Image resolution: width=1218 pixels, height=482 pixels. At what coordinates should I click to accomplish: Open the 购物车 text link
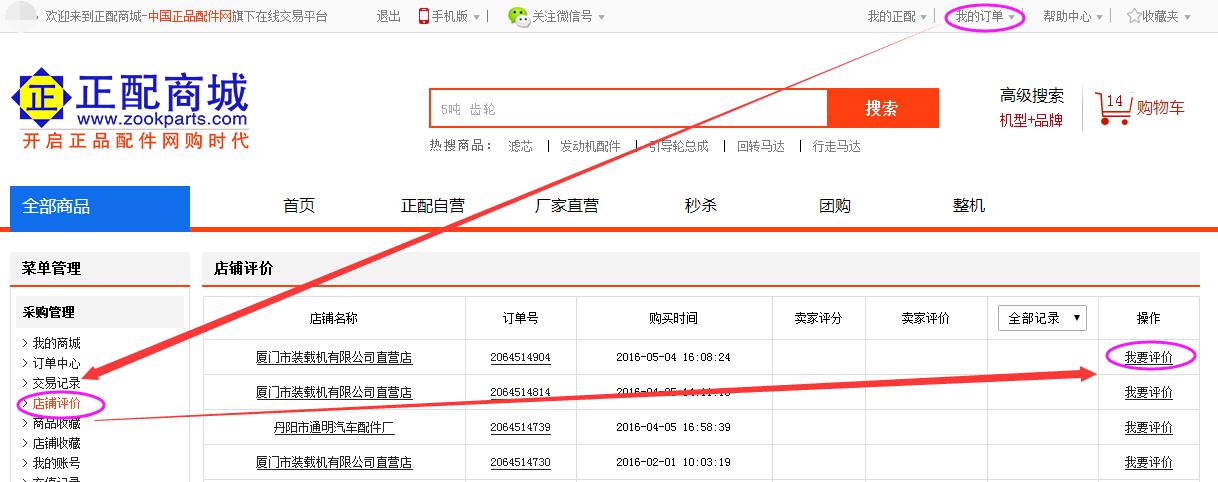1161,108
